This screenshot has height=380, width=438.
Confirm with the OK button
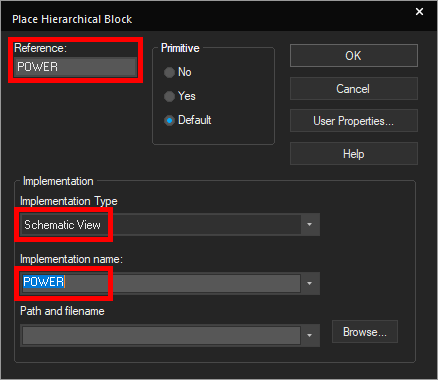point(354,56)
